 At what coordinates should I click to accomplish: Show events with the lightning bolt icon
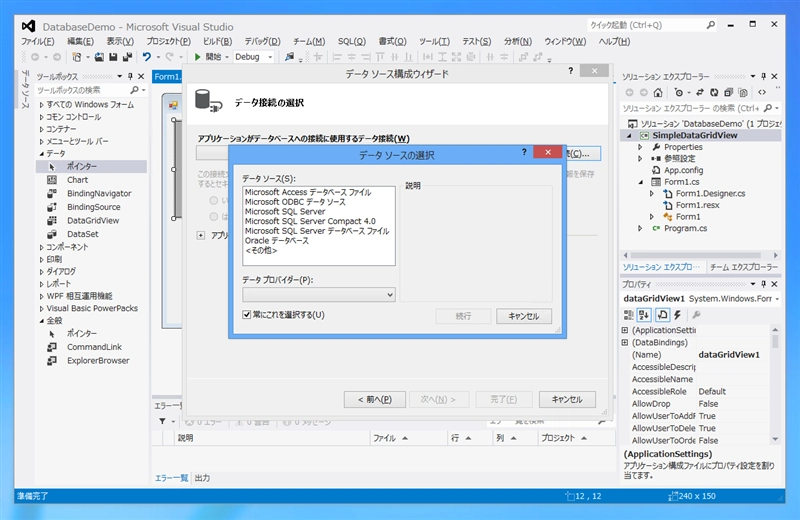678,315
